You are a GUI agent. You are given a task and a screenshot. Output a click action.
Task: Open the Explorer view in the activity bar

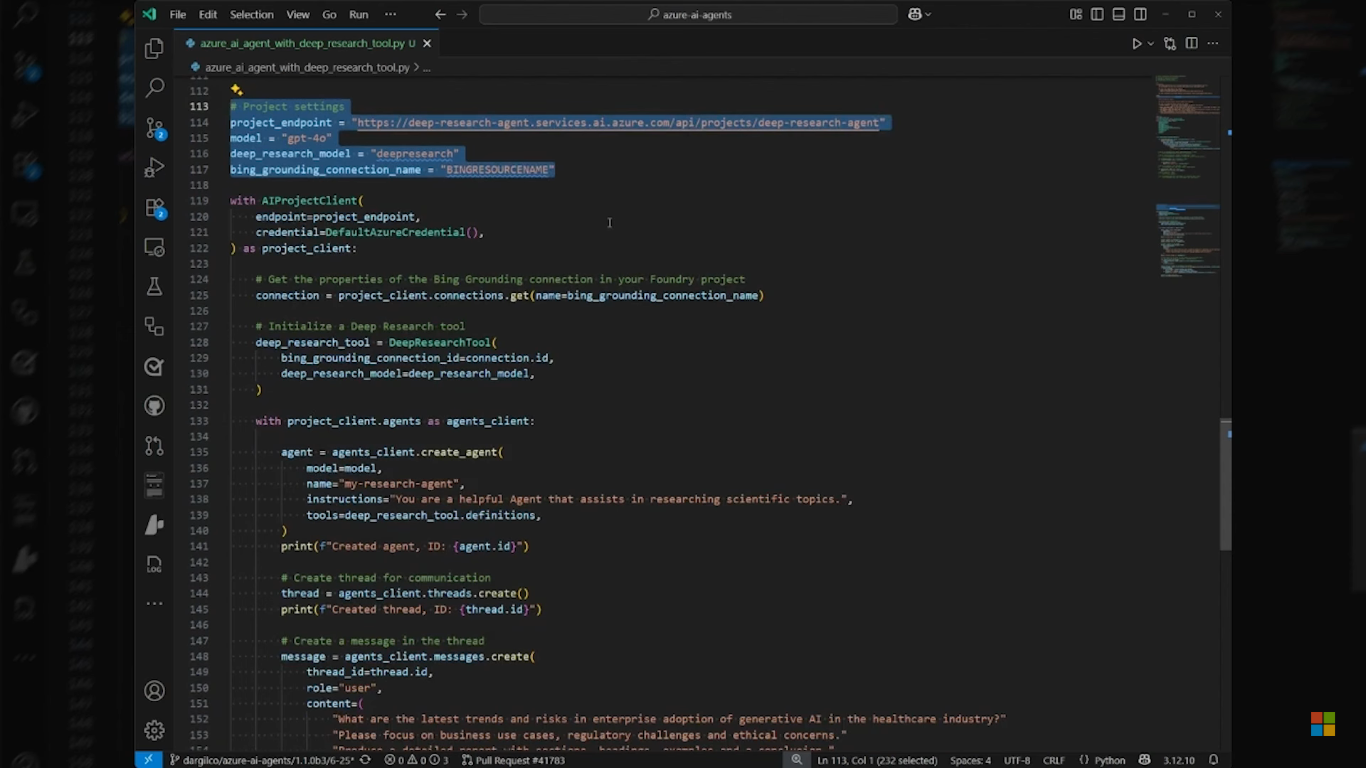[x=154, y=48]
